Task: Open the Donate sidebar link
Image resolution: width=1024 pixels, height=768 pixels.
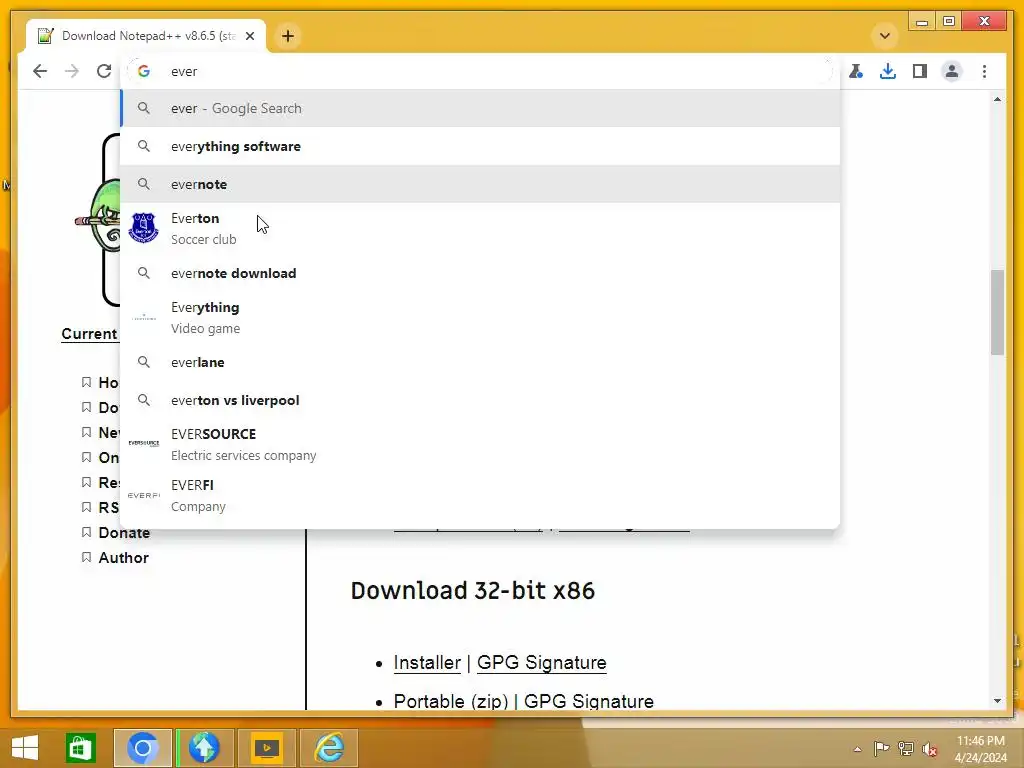Action: [124, 533]
